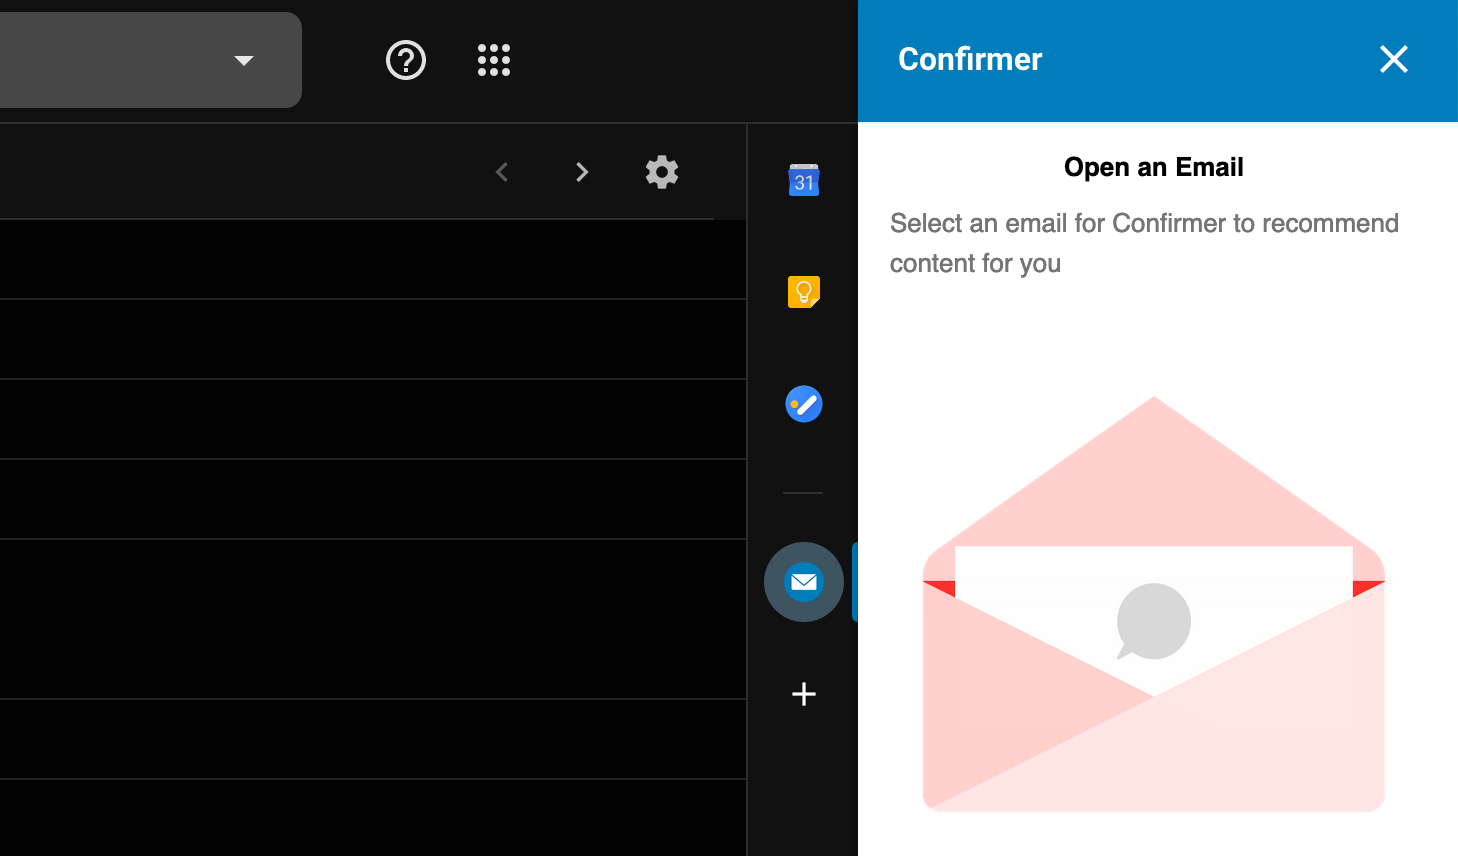Get add-ons with the plus icon
This screenshot has height=856, width=1458.
[804, 694]
